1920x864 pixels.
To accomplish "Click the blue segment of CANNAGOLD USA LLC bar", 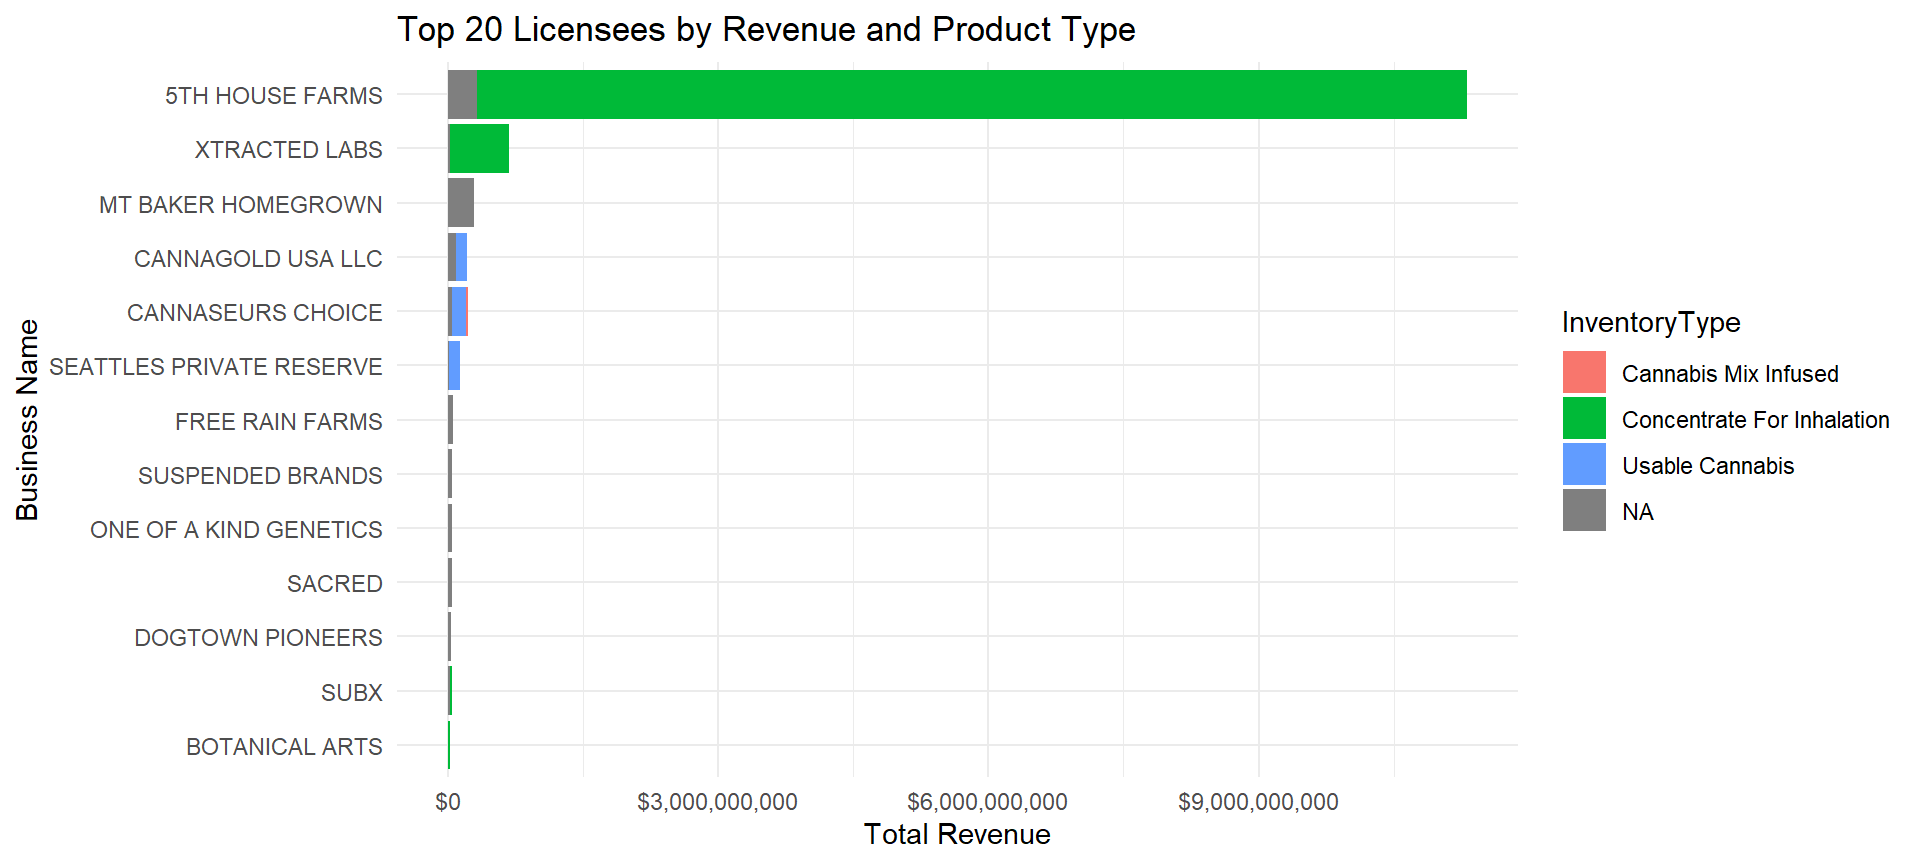I will [462, 258].
